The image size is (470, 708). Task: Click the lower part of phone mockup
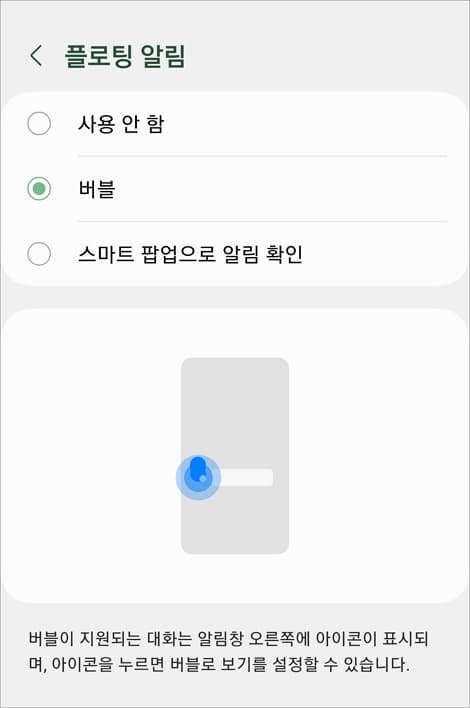tap(235, 528)
